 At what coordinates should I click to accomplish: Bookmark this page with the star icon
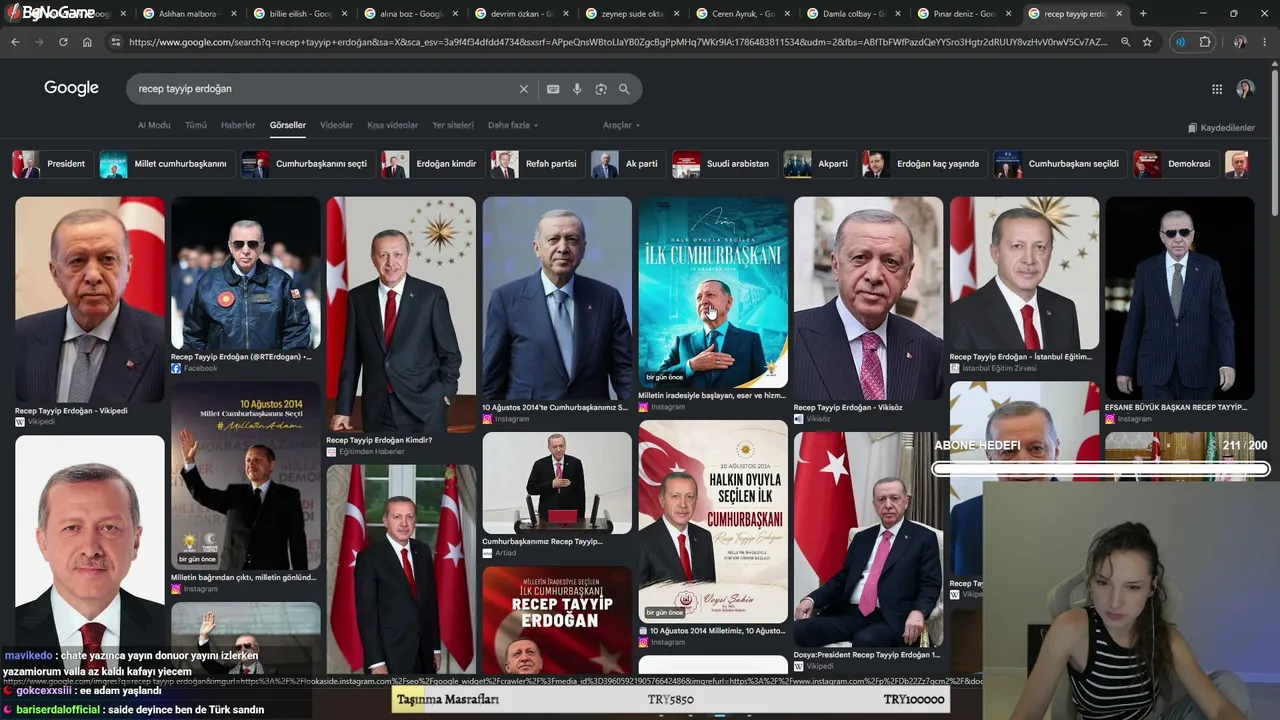click(x=1147, y=42)
